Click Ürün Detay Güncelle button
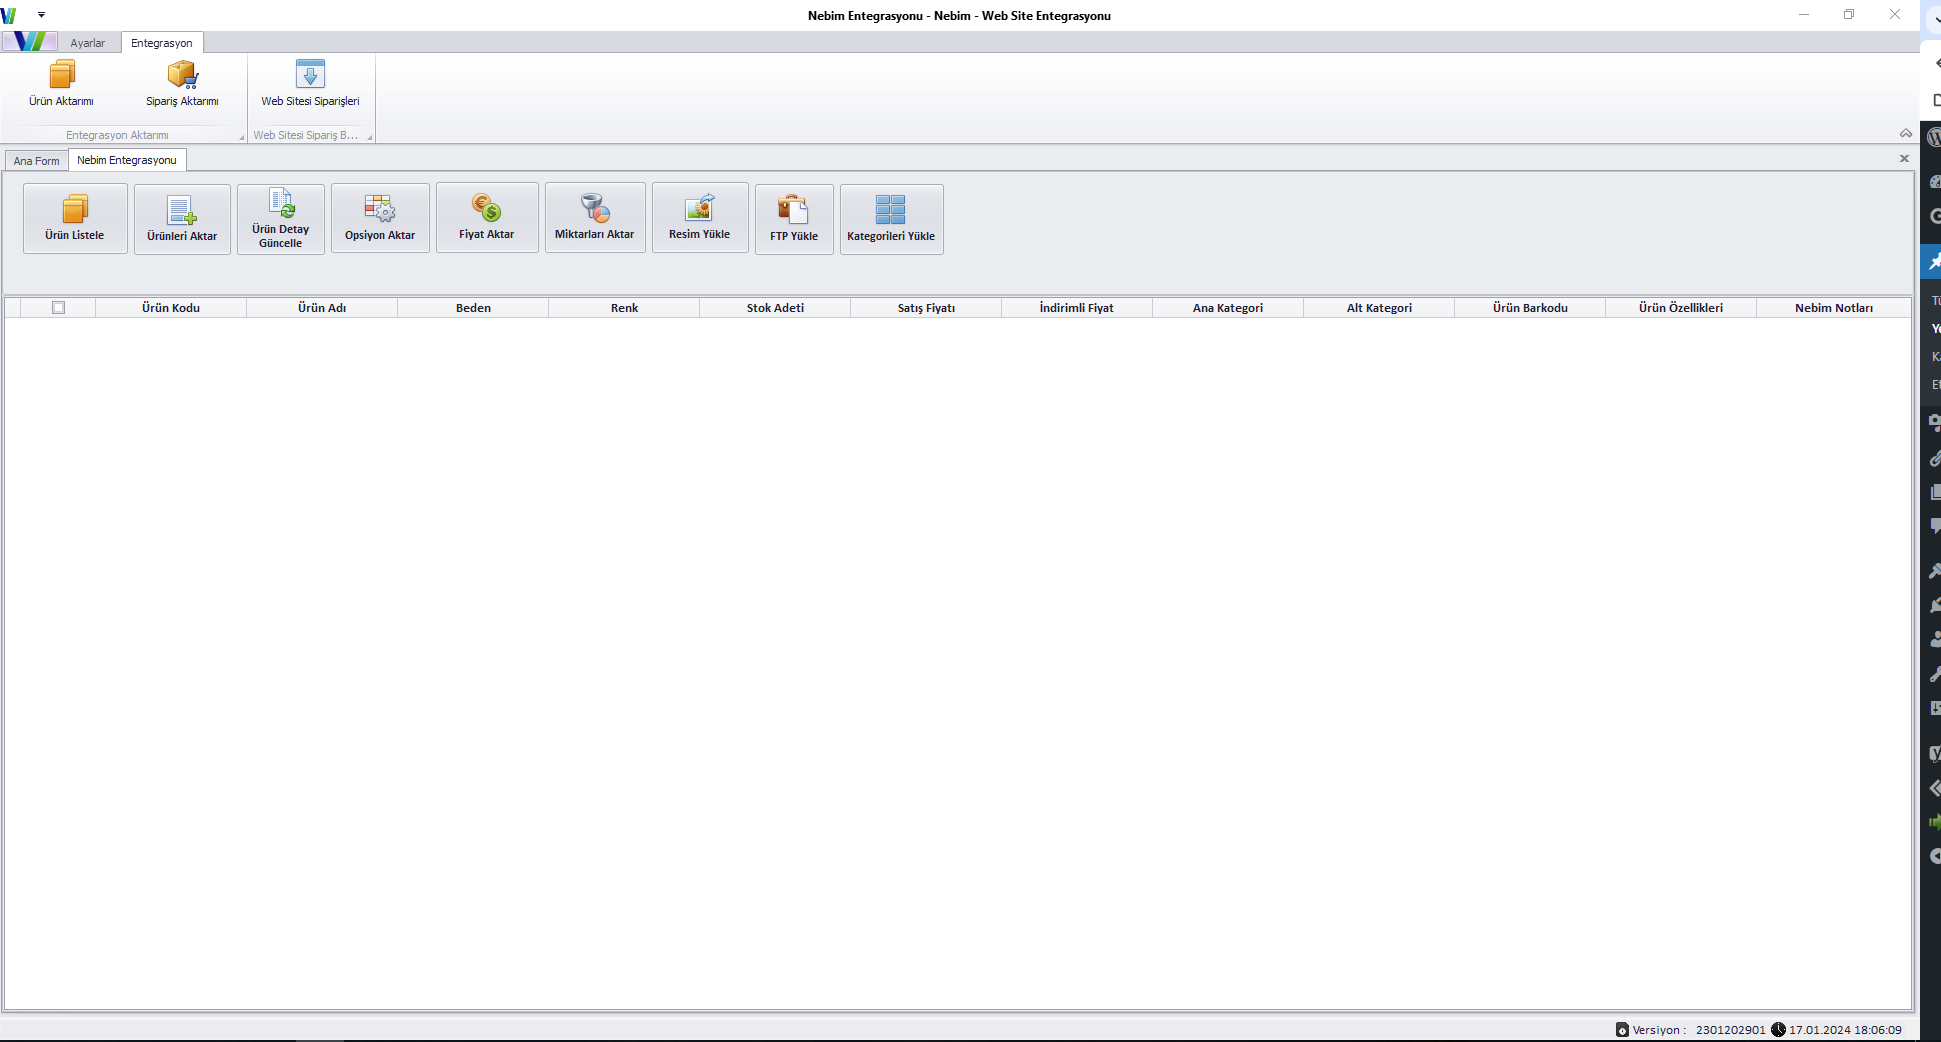Image resolution: width=1941 pixels, height=1042 pixels. click(280, 219)
